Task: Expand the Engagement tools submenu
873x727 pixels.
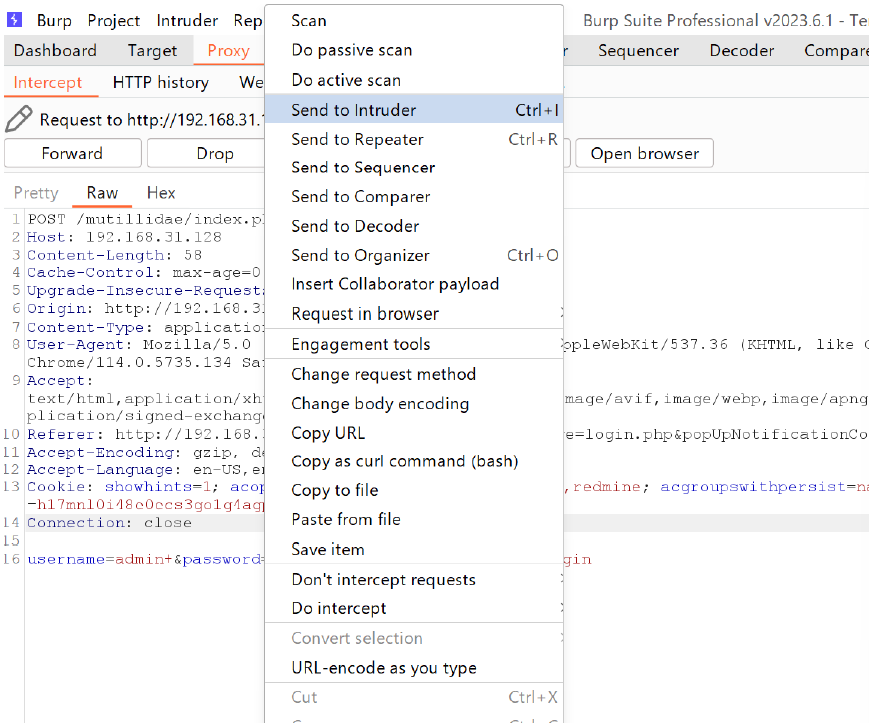Action: tap(414, 344)
